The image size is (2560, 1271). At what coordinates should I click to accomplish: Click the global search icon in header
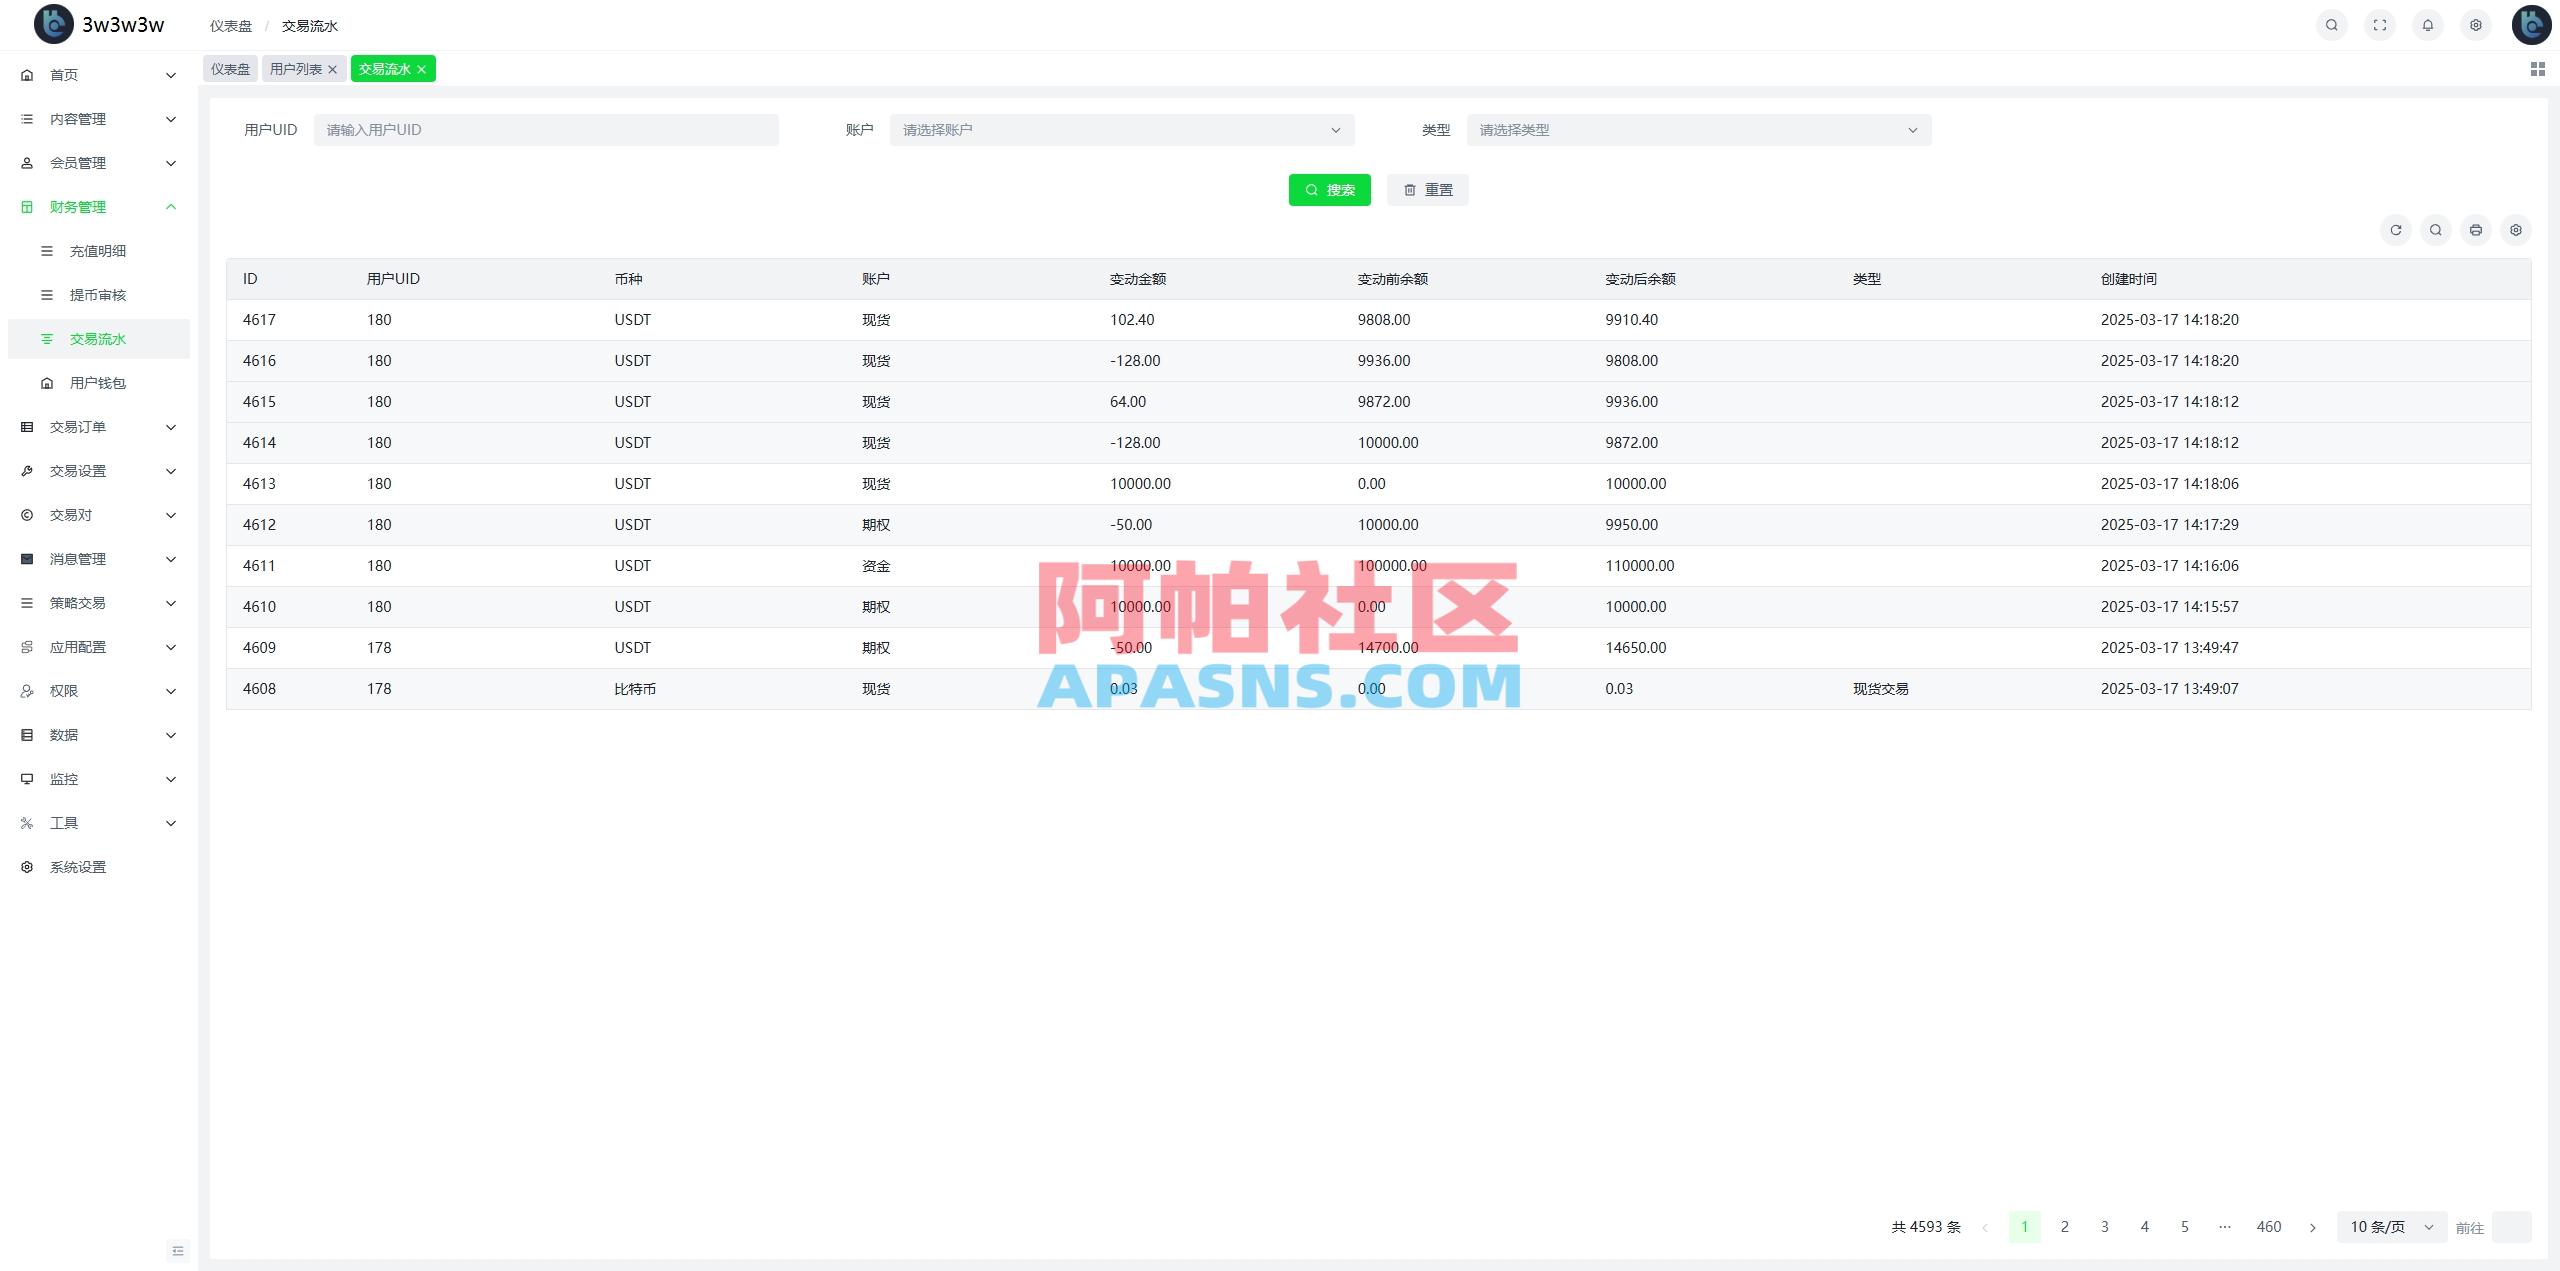[2331, 24]
